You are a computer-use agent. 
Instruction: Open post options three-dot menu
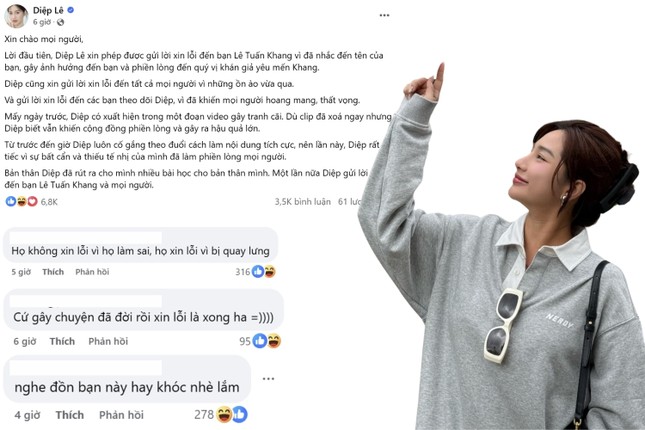[x=384, y=15]
